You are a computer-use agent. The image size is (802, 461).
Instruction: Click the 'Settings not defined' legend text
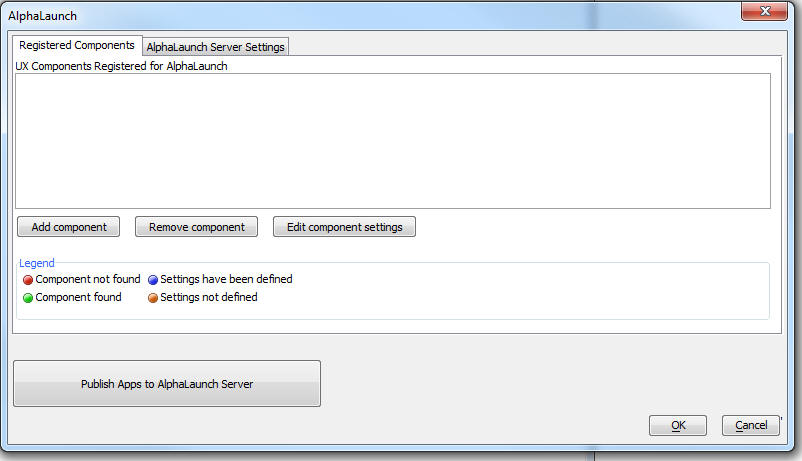(x=209, y=297)
